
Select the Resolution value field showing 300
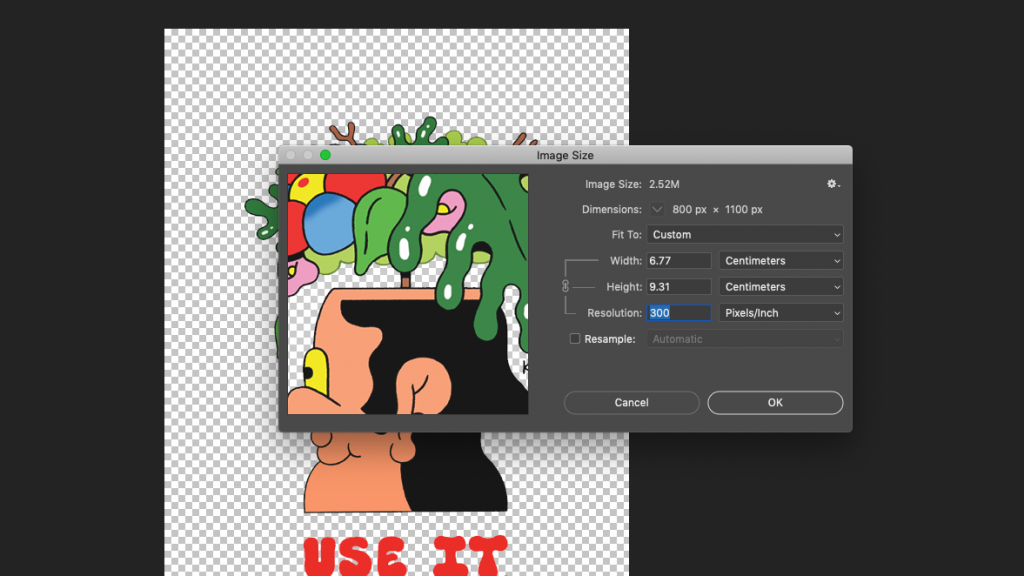pos(679,312)
